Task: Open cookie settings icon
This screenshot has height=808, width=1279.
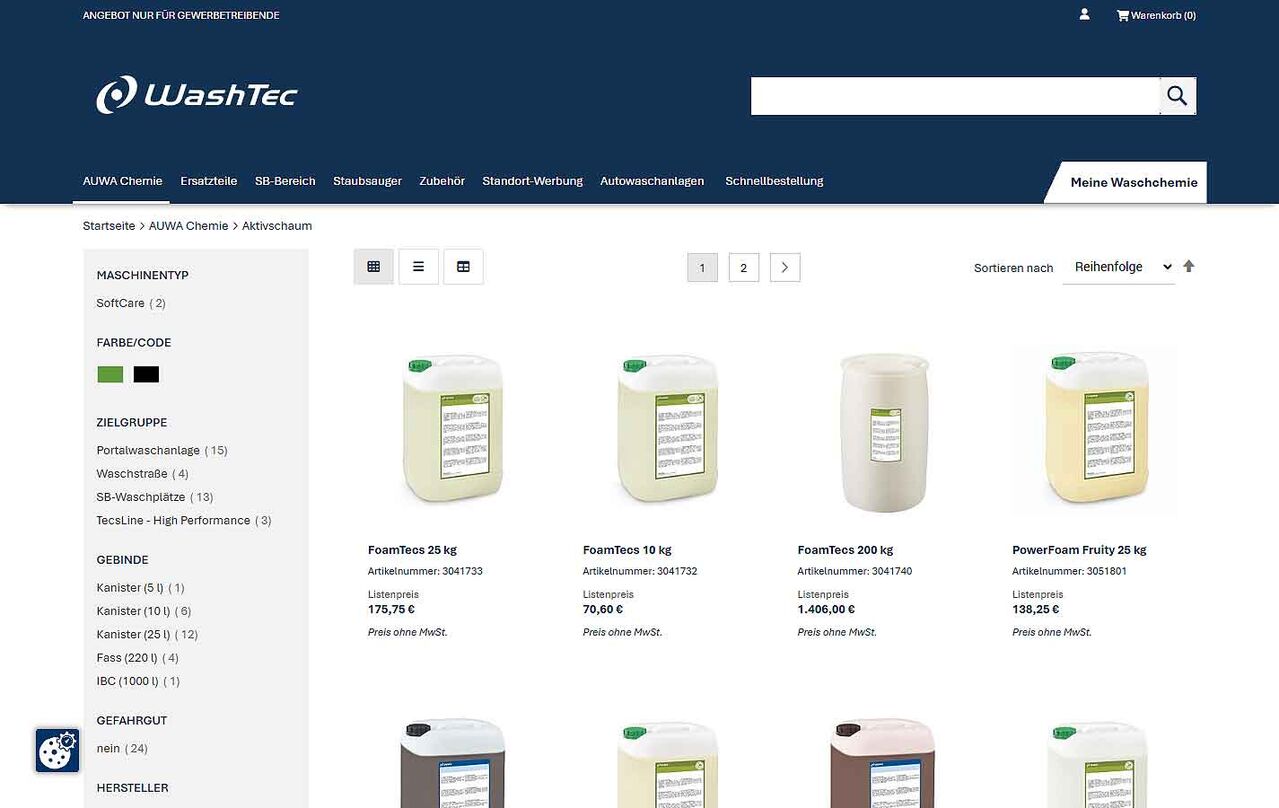Action: click(57, 750)
